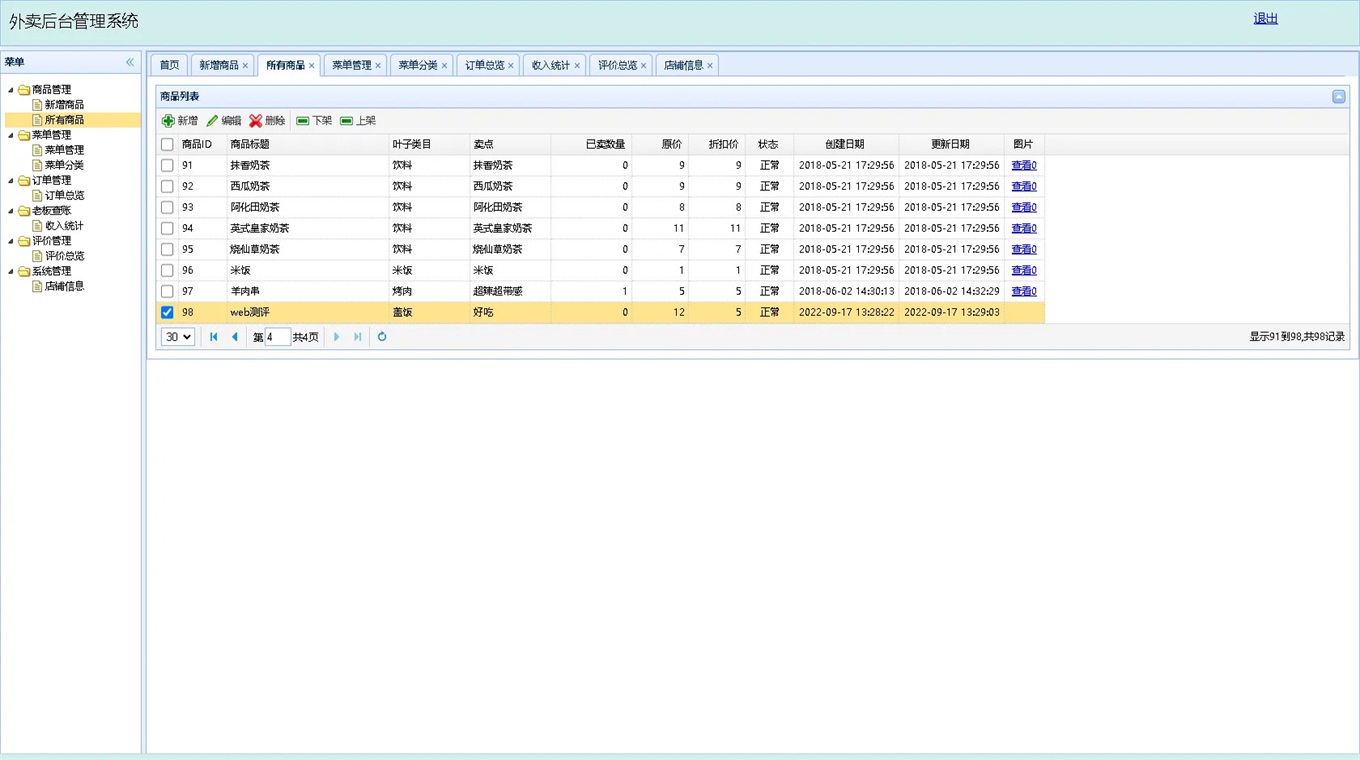Collapse the 订单管理 tree arrow
Viewport: 1360px width, 760px height.
click(11, 181)
